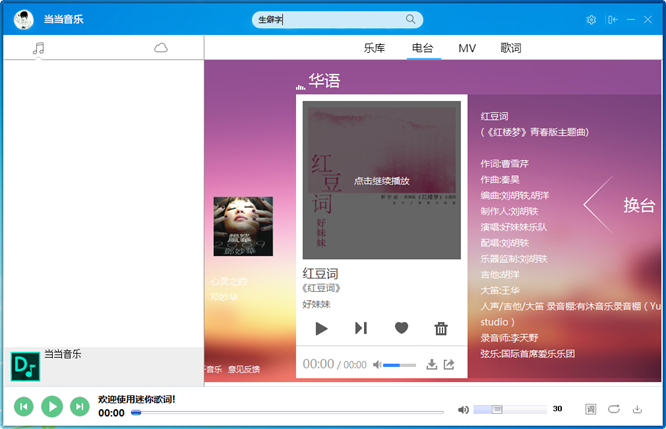The image size is (666, 429).
Task: Minimize the 当当音乐 window
Action: tap(631, 20)
